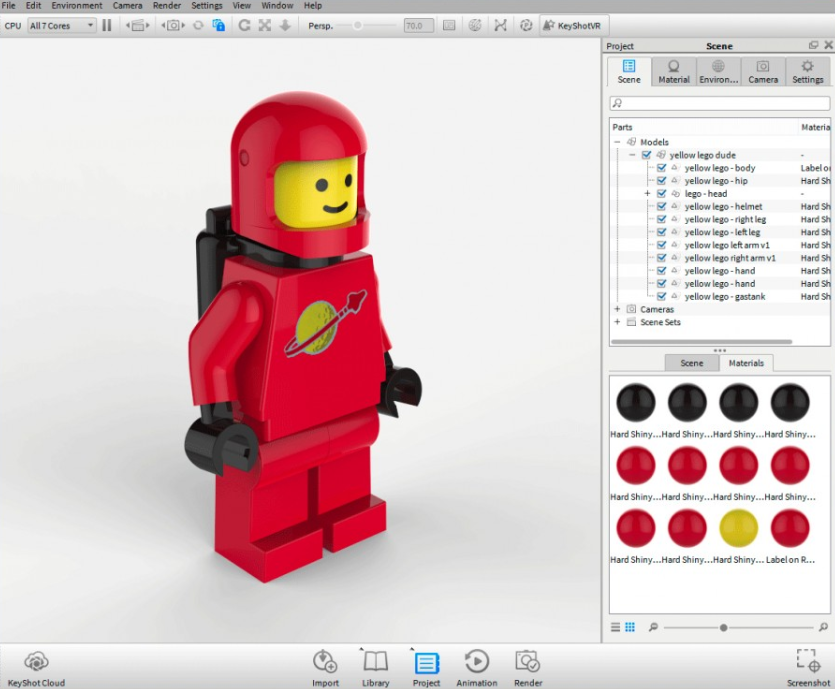This screenshot has height=689, width=835.
Task: Click the camera snapshot toolbar icon
Action: 173,26
